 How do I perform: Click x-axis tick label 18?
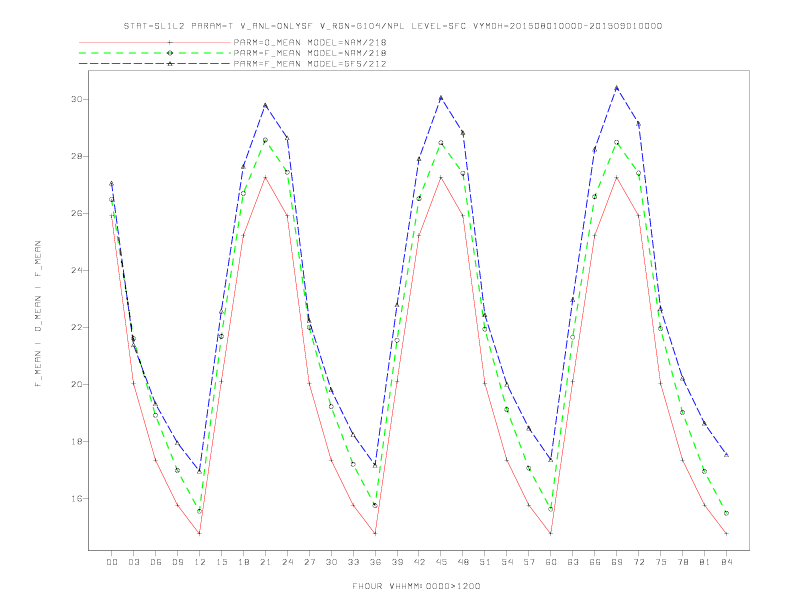[x=243, y=562]
